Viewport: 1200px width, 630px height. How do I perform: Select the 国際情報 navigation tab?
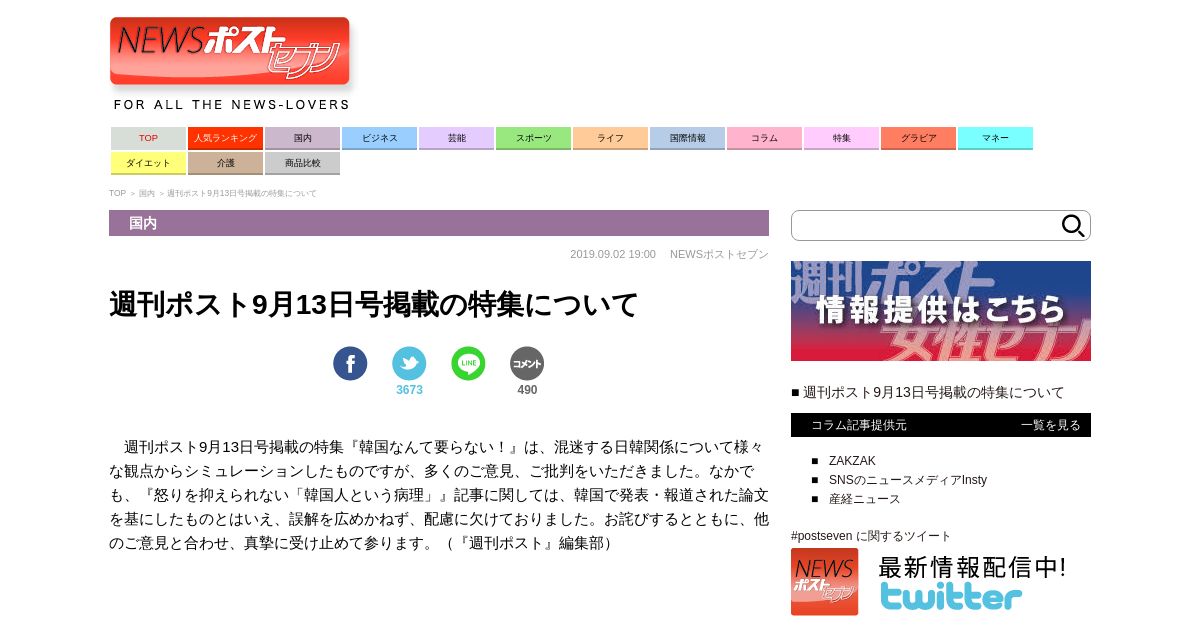pos(687,138)
